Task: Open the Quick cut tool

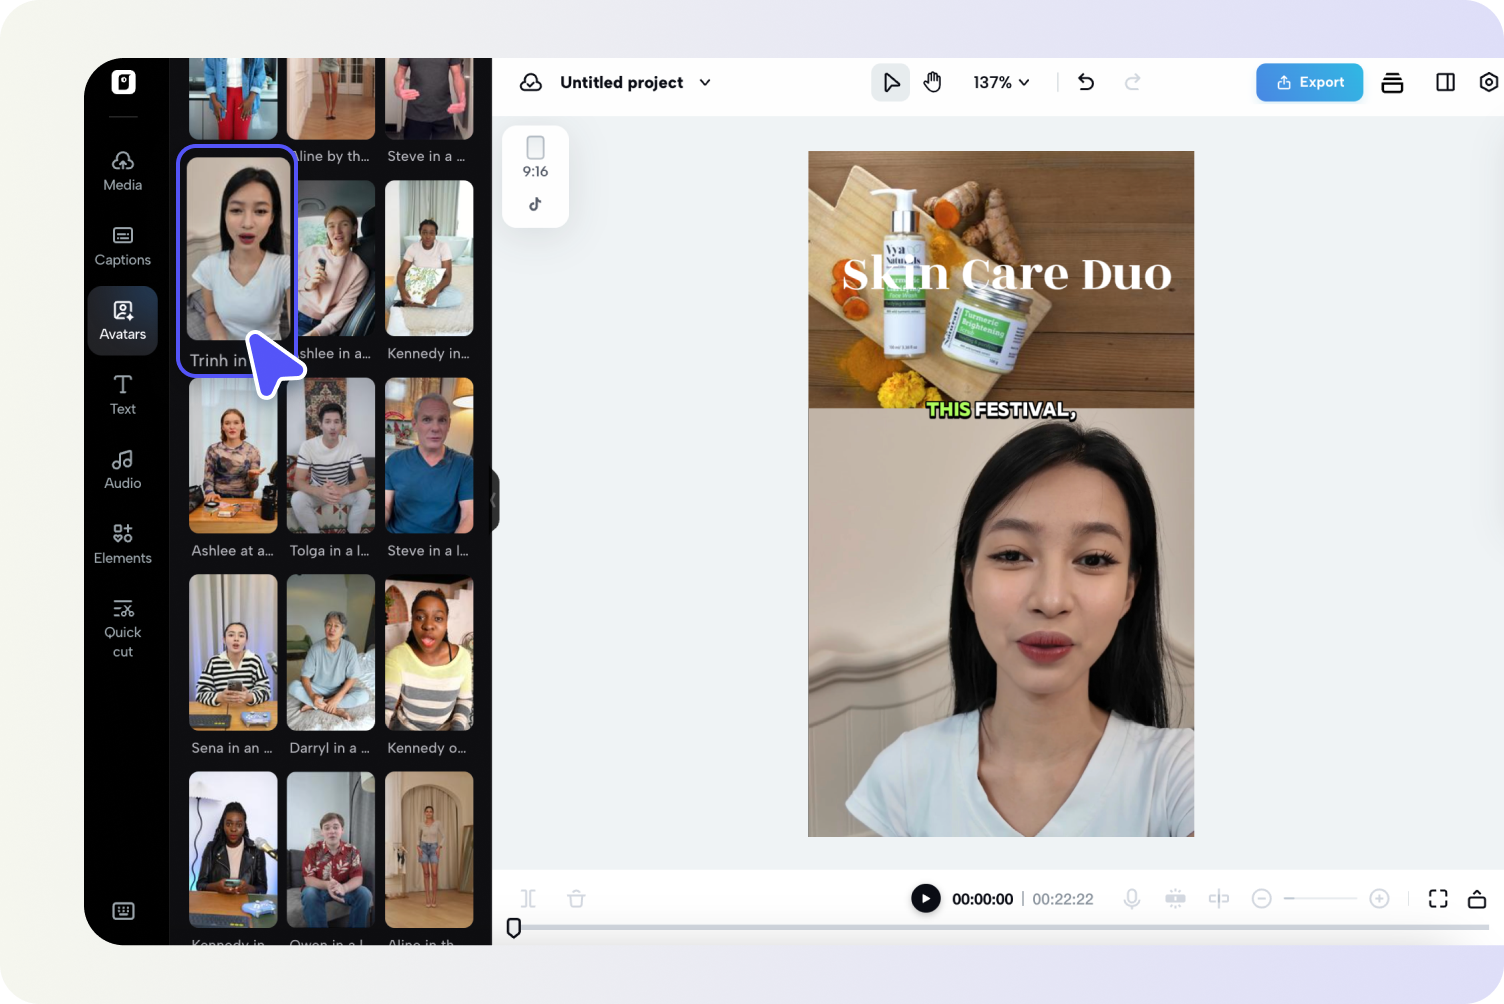Action: pyautogui.click(x=123, y=628)
